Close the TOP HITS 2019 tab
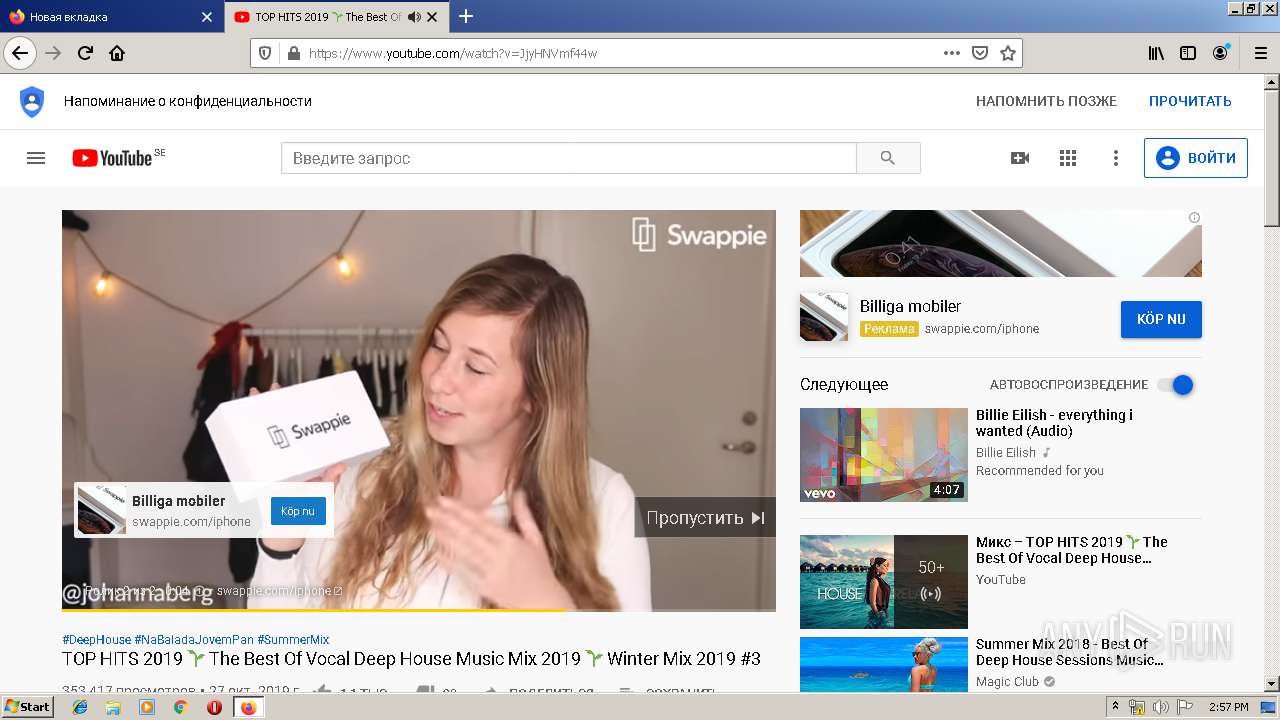1280x720 pixels. point(432,17)
